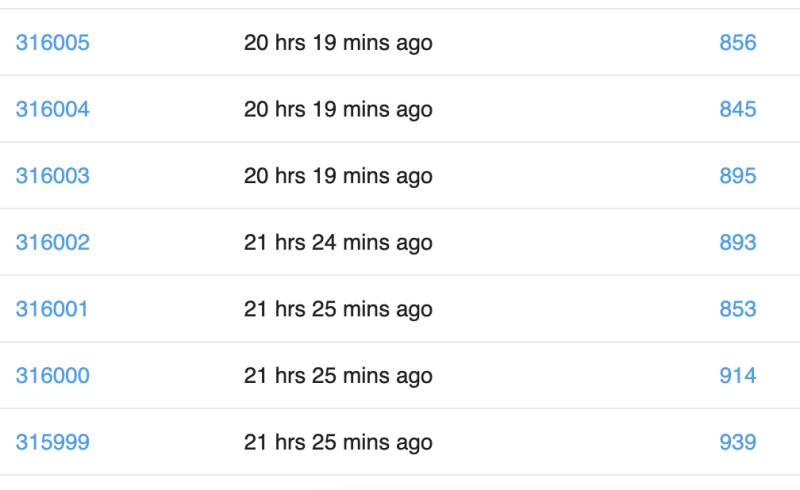Open block 316005 link

tap(53, 42)
